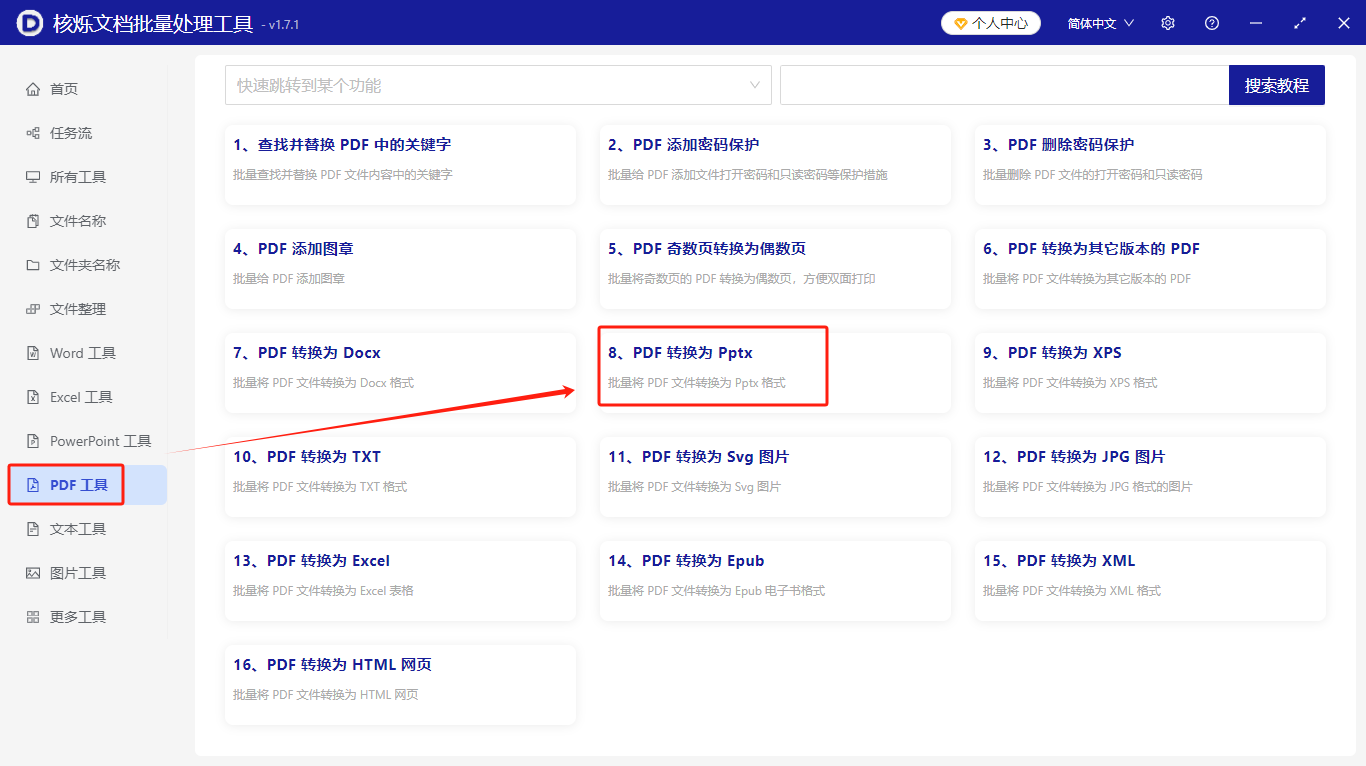The width and height of the screenshot is (1366, 766).
Task: Click the picture icon beside 图片工具
Action: coord(33,573)
